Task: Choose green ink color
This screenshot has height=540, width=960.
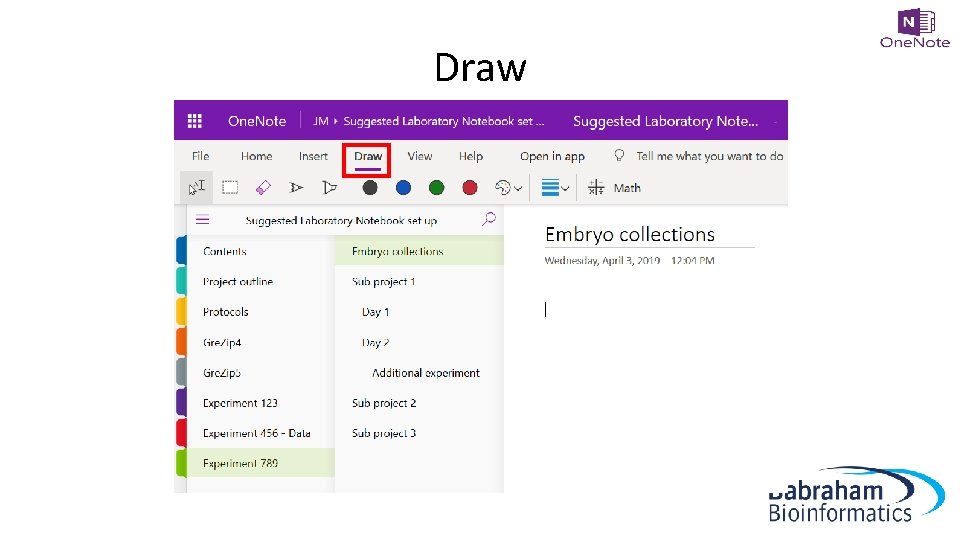Action: pyautogui.click(x=437, y=187)
